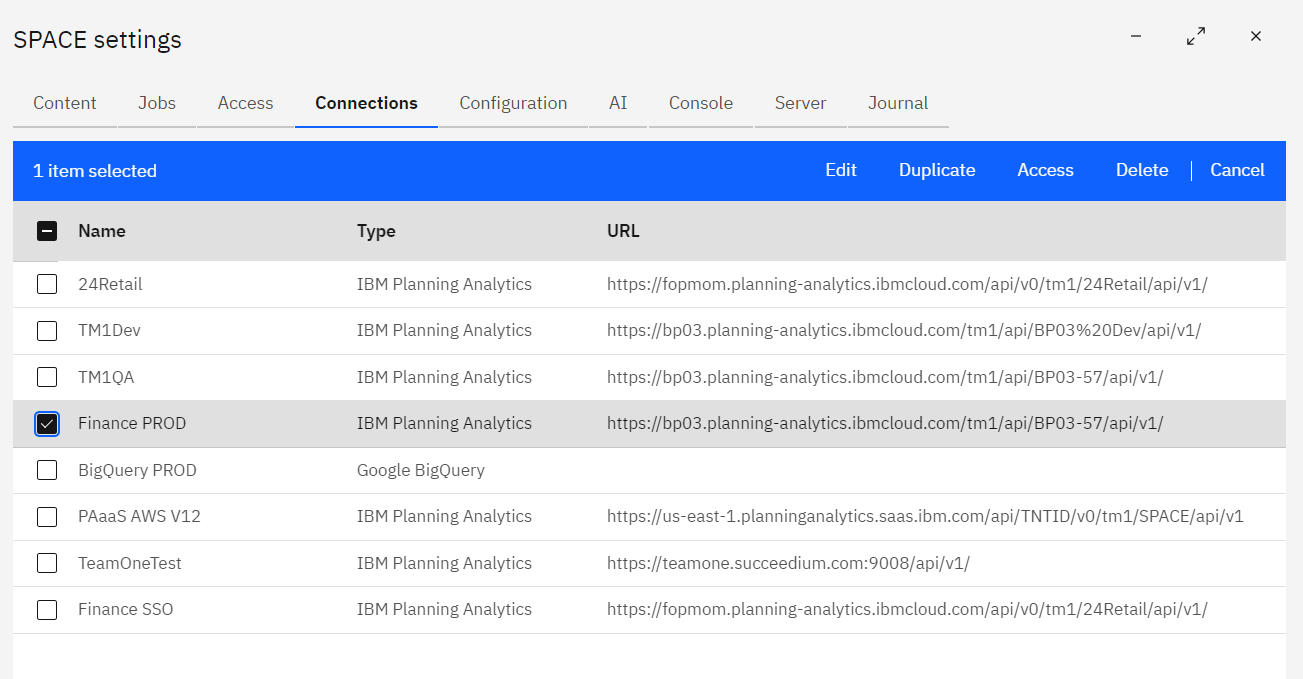
Task: Click Edit in the selection bar
Action: tap(841, 171)
